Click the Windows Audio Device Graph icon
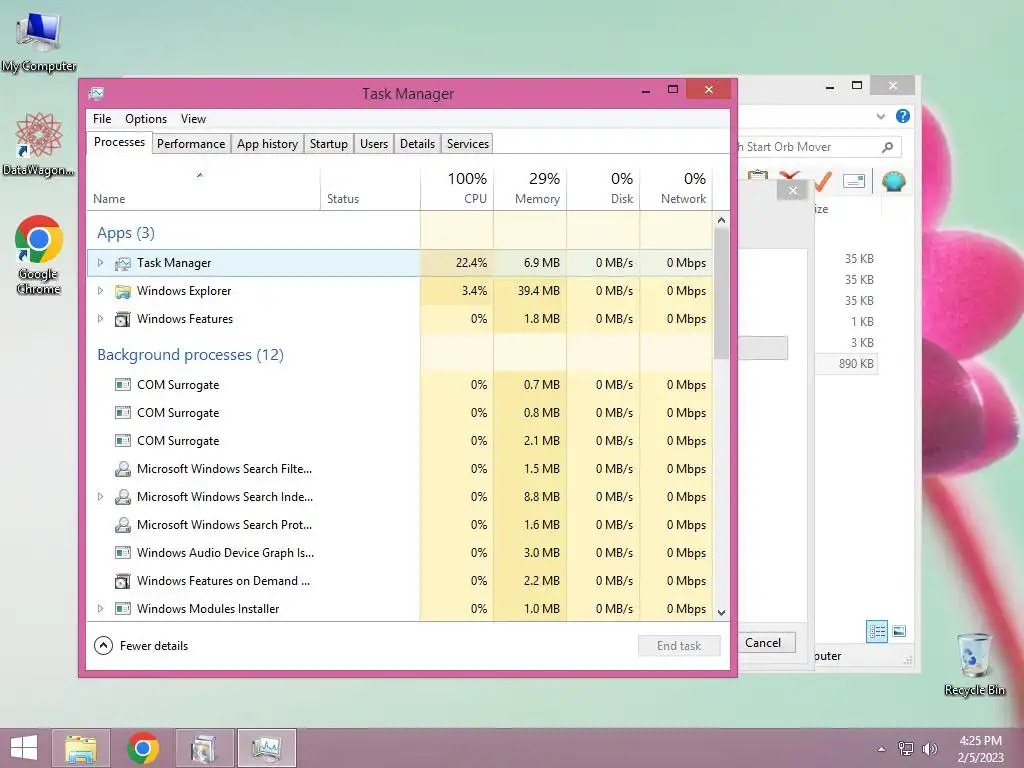This screenshot has width=1024, height=768. pos(123,553)
